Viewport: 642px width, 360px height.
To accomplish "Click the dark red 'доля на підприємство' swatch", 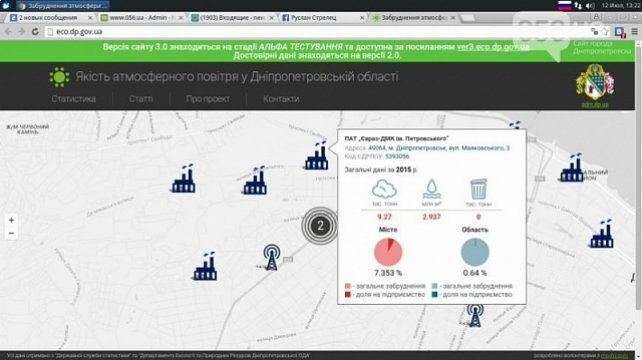I will pos(348,294).
